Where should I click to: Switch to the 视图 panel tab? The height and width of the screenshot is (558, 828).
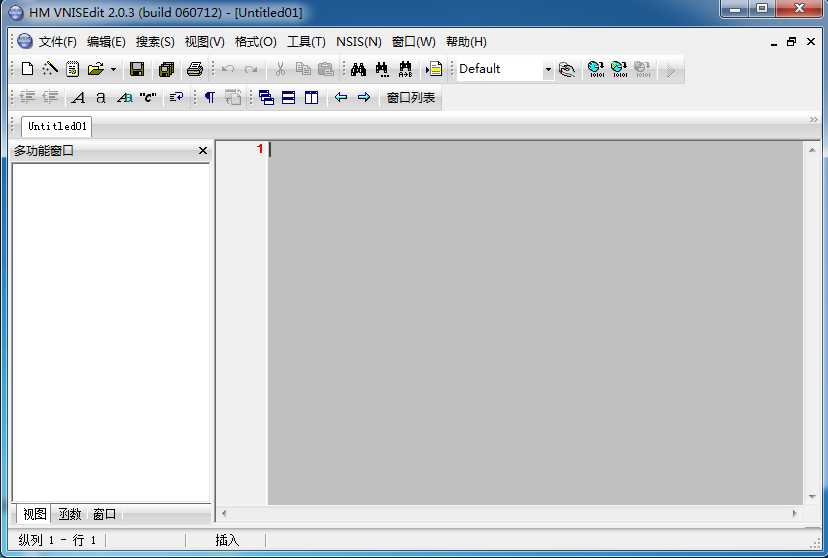35,514
